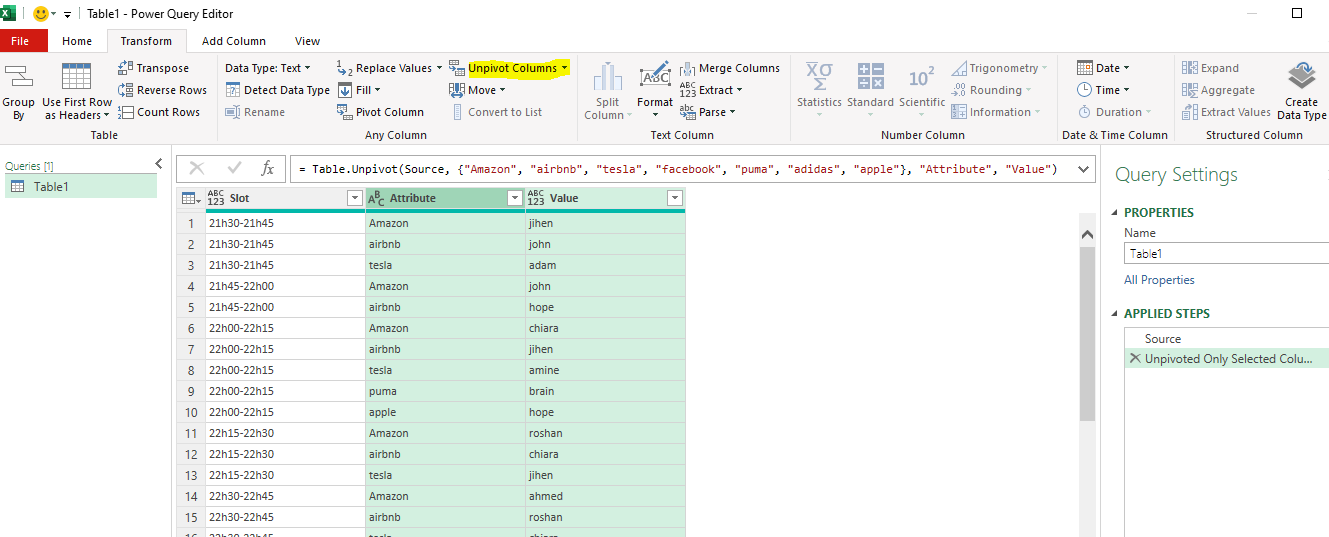Open the Attribute column filter dropdown
This screenshot has height=537, width=1329.
coord(515,198)
